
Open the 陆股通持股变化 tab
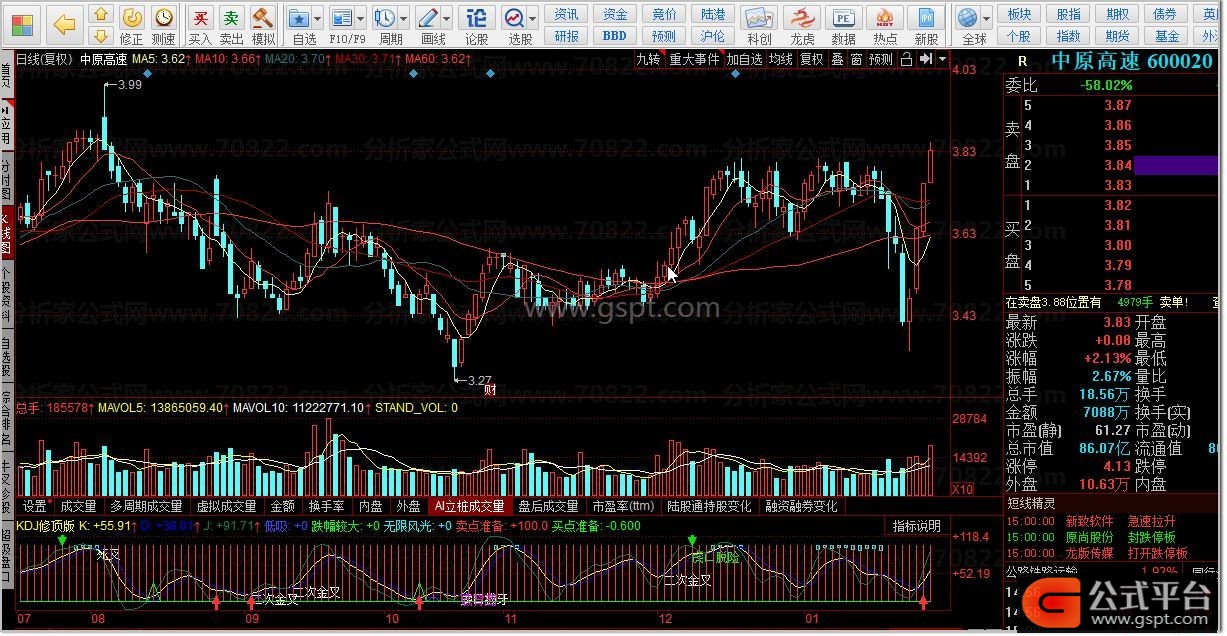click(709, 506)
